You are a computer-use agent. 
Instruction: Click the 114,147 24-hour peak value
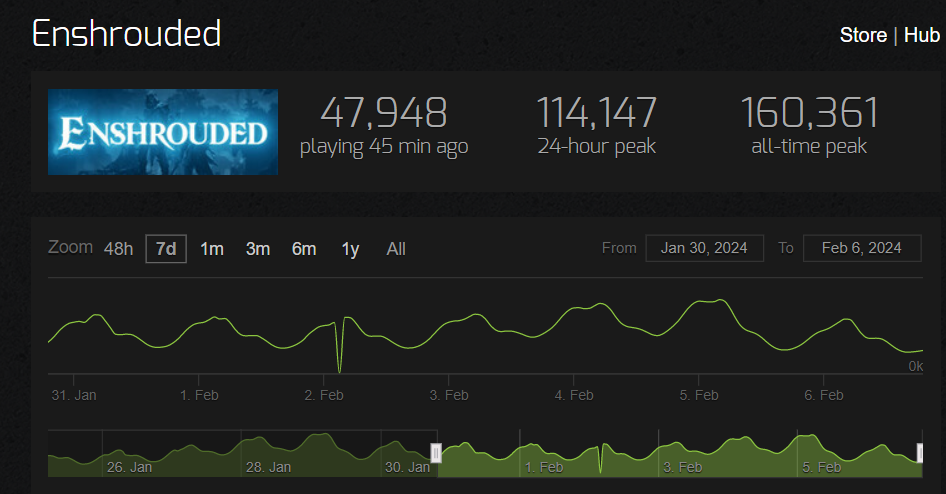[596, 113]
